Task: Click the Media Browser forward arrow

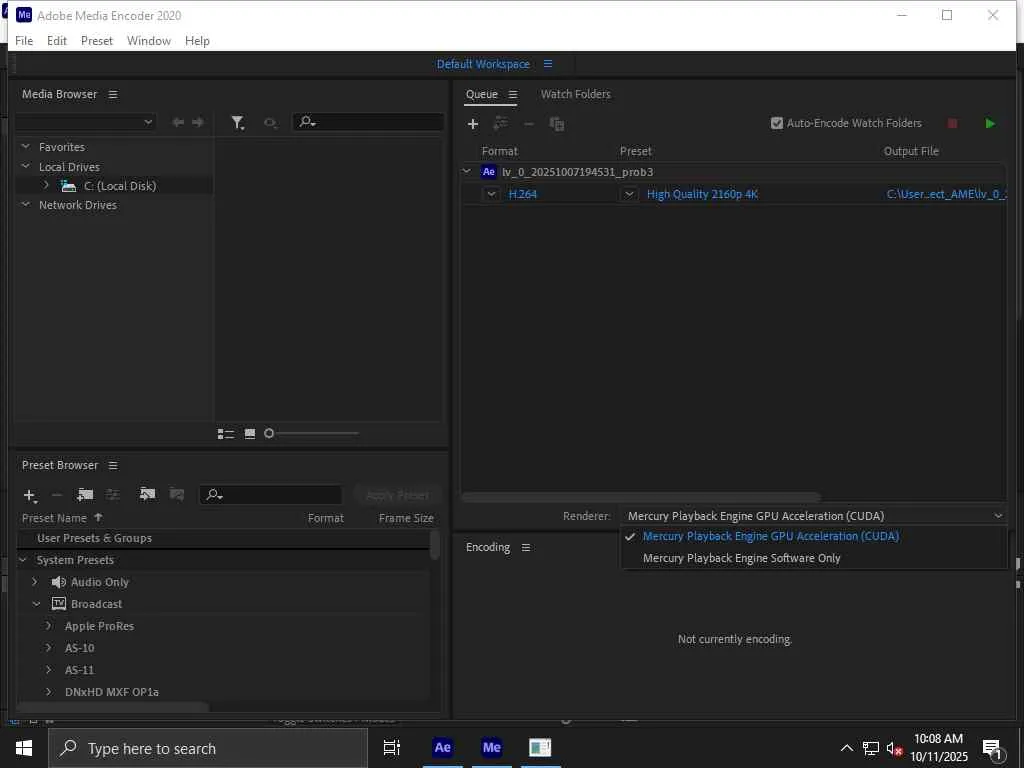Action: coord(198,122)
